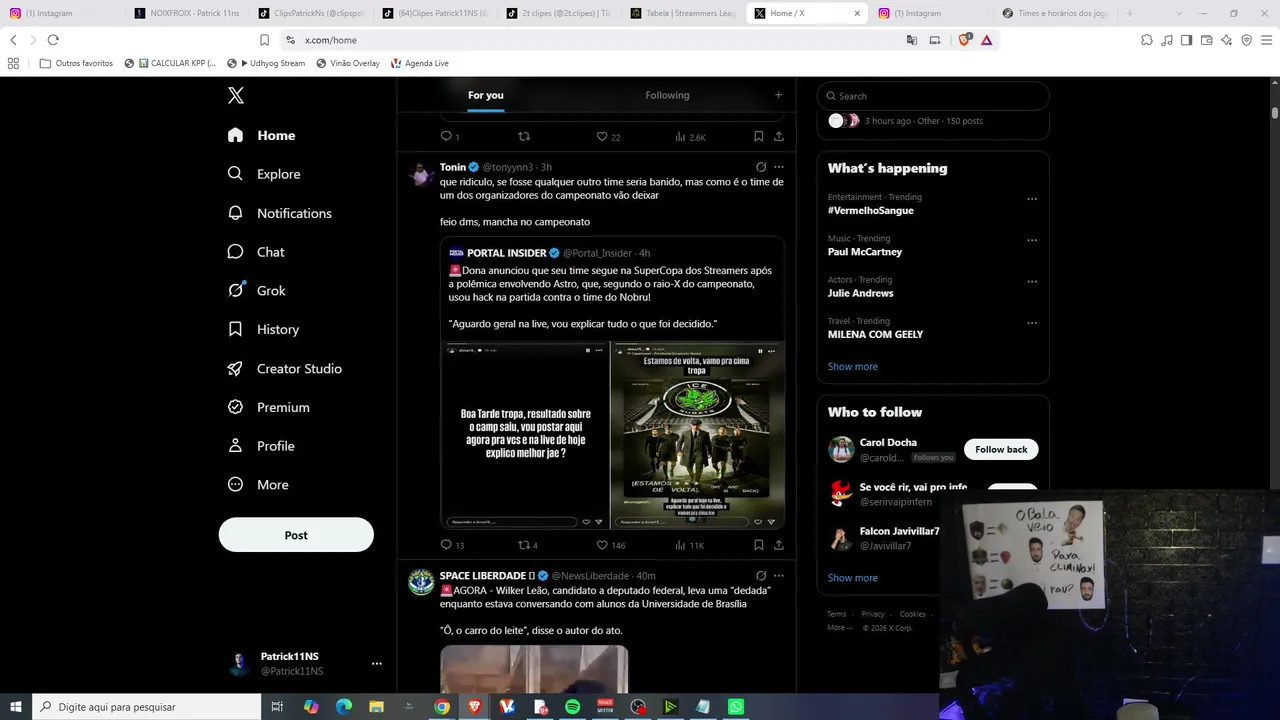Open Notifications in the sidebar

point(279,213)
